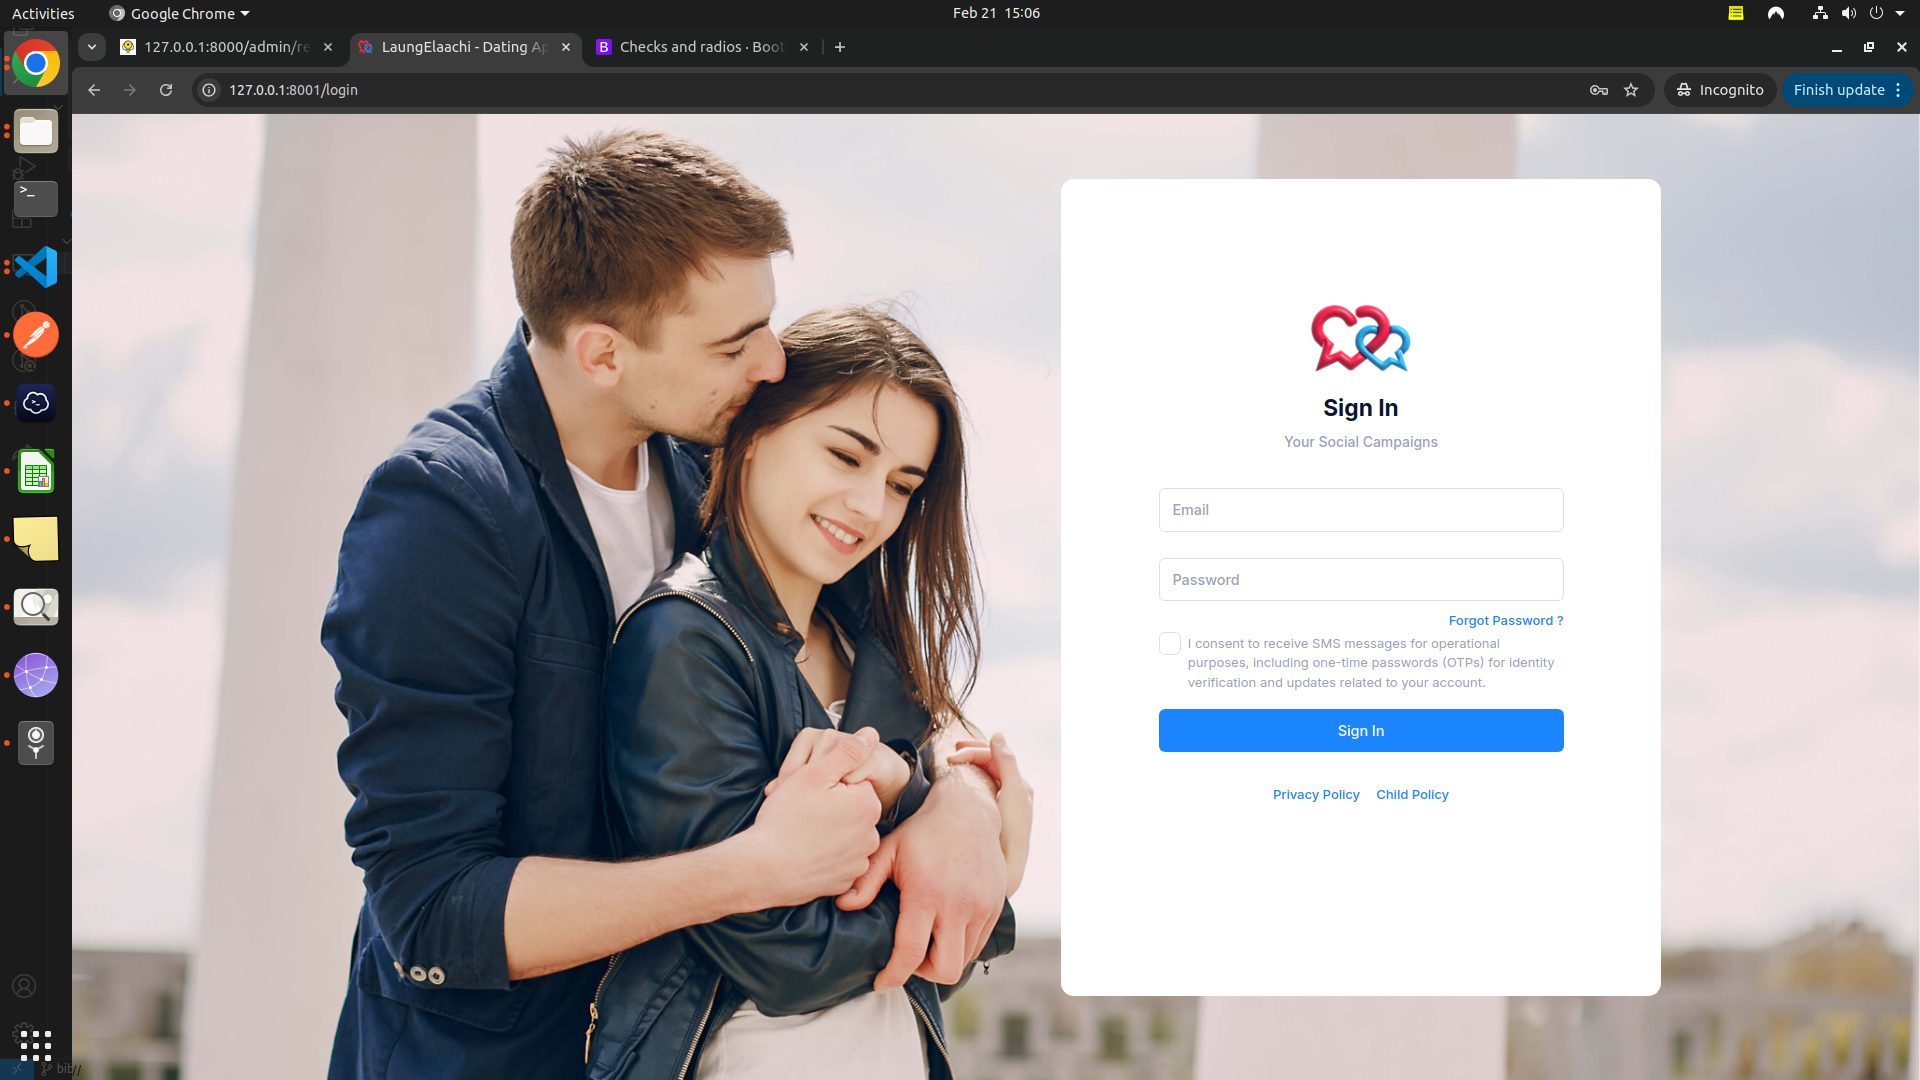Open the Forgot Password link

[1505, 621]
